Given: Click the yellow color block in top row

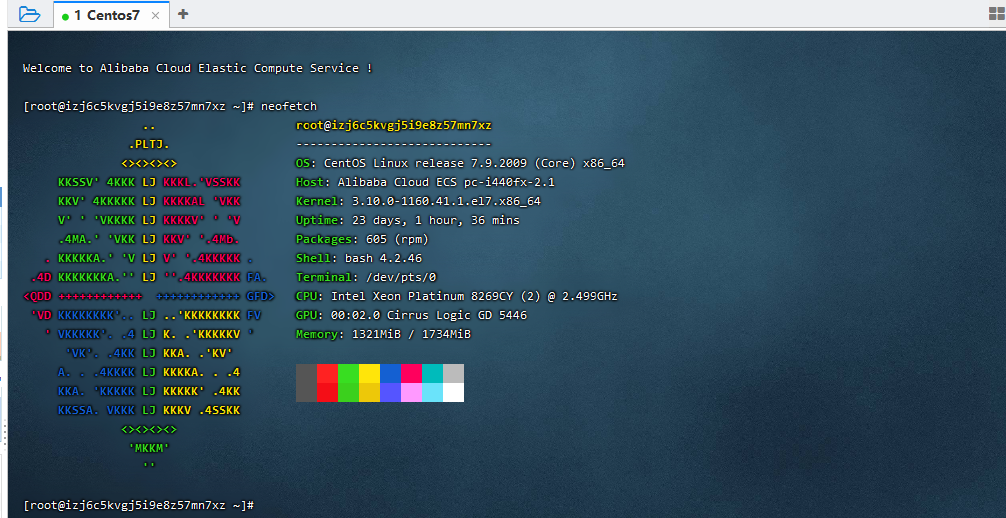Looking at the screenshot, I should tap(370, 374).
